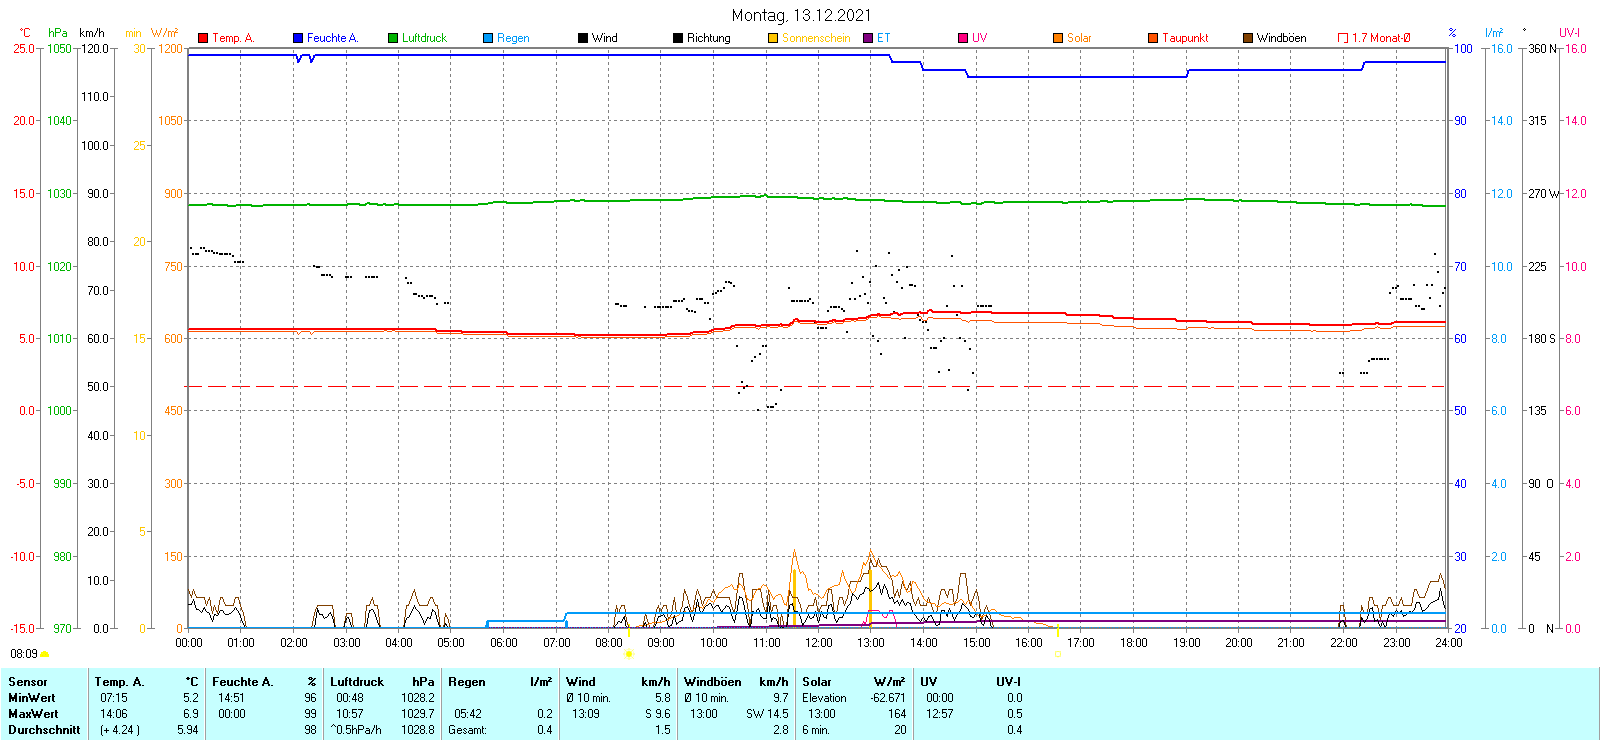Screen dimensions: 1600x740
Task: Click the km/h axis unit label
Action: coord(92,33)
